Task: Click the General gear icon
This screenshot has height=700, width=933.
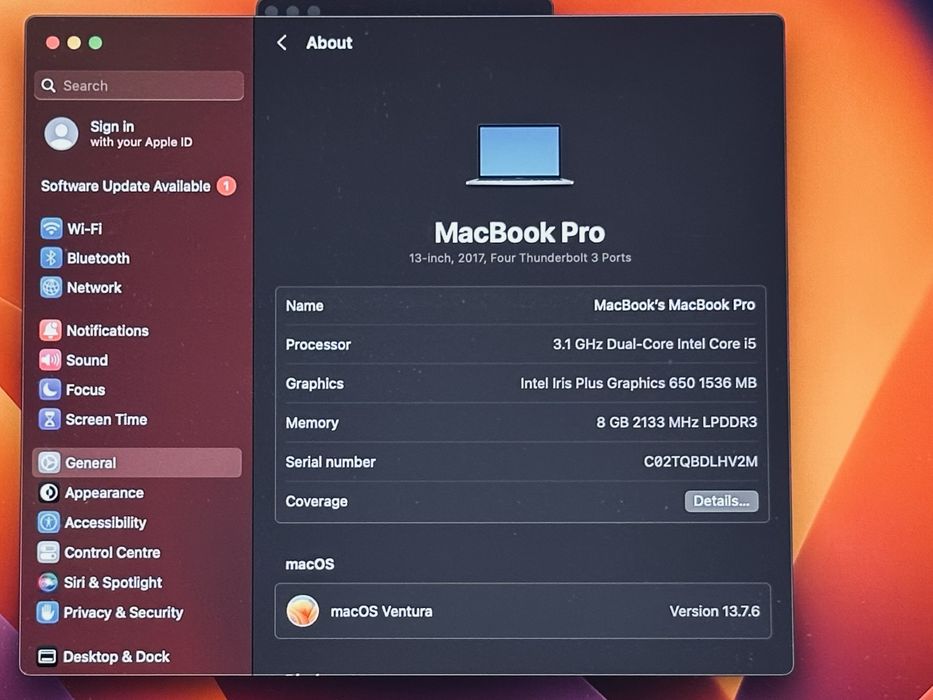Action: [49, 462]
